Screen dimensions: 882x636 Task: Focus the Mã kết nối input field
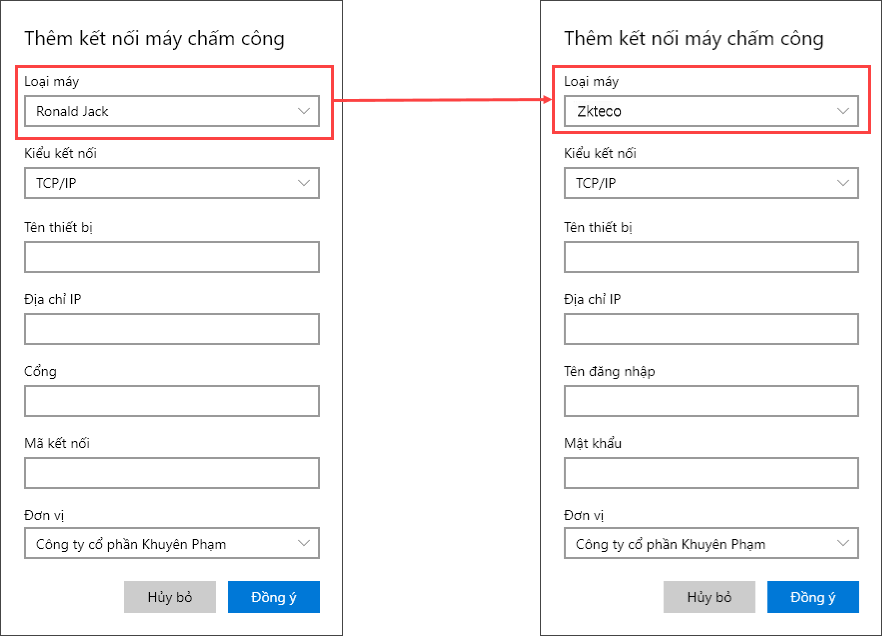tap(171, 473)
